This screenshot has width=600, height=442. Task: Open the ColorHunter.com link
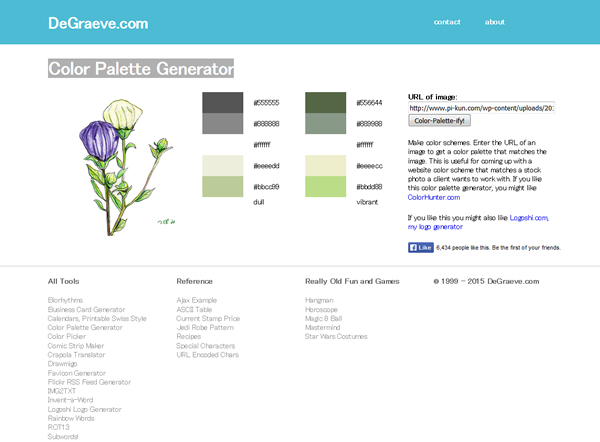(x=434, y=197)
